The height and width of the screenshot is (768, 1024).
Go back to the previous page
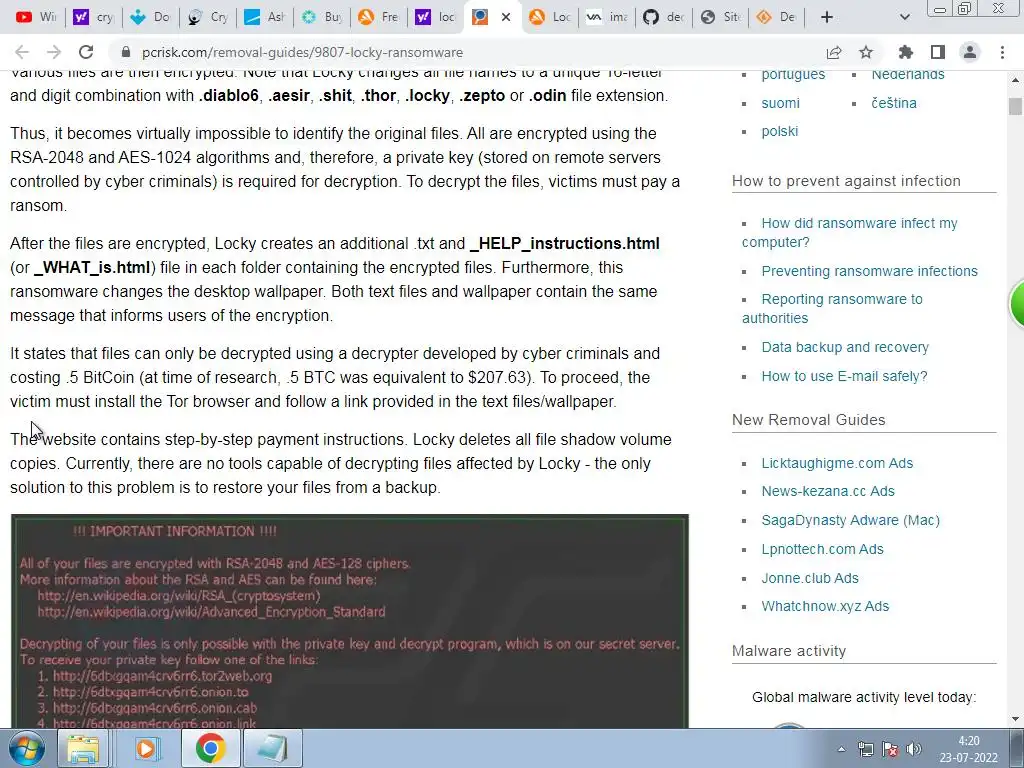tap(22, 52)
